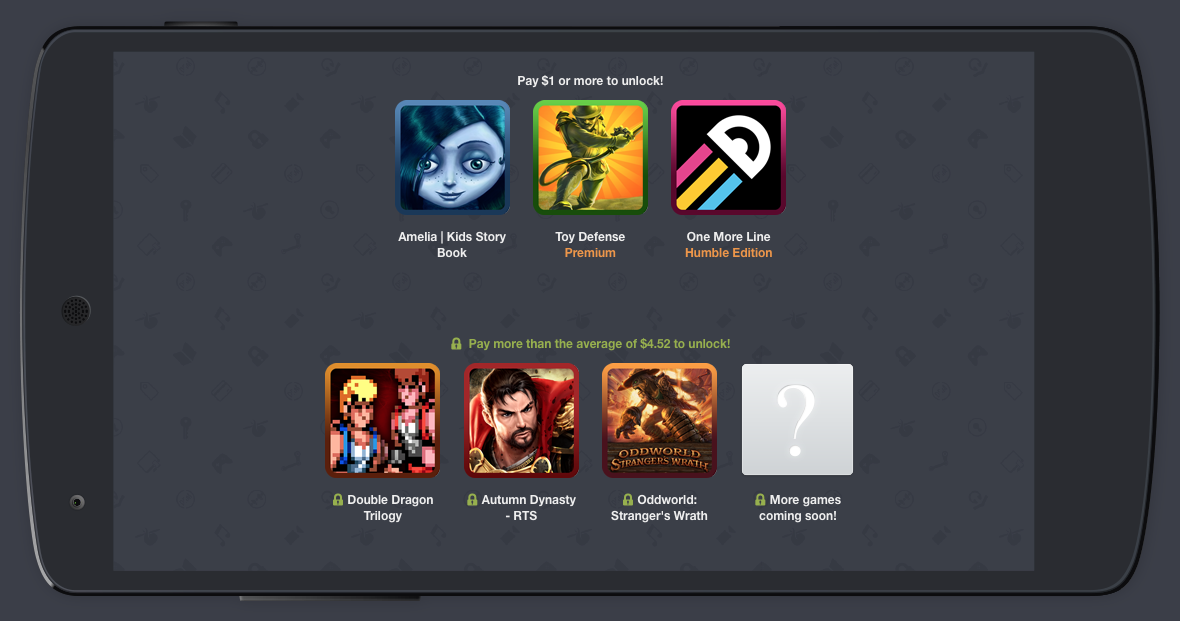1180x621 pixels.
Task: Open the Amelia Kids Story Book icon
Action: (452, 157)
